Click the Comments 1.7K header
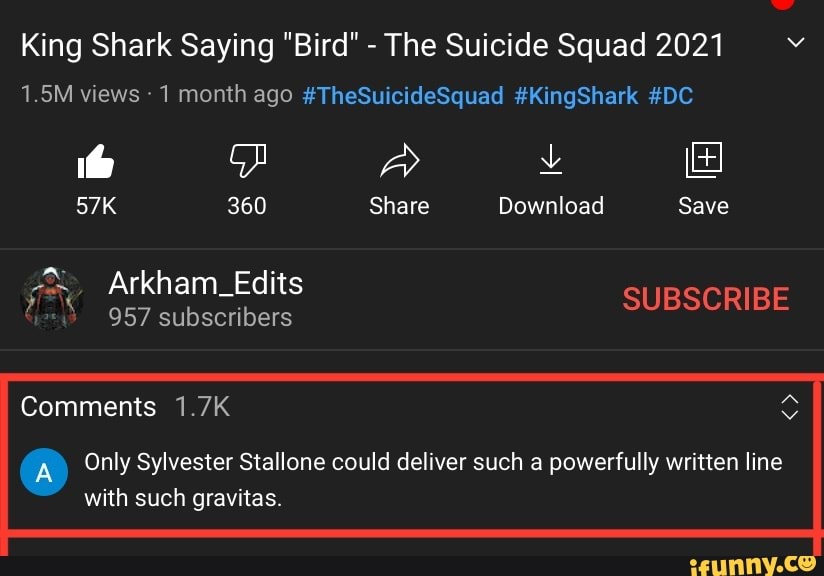This screenshot has width=824, height=576. point(125,407)
